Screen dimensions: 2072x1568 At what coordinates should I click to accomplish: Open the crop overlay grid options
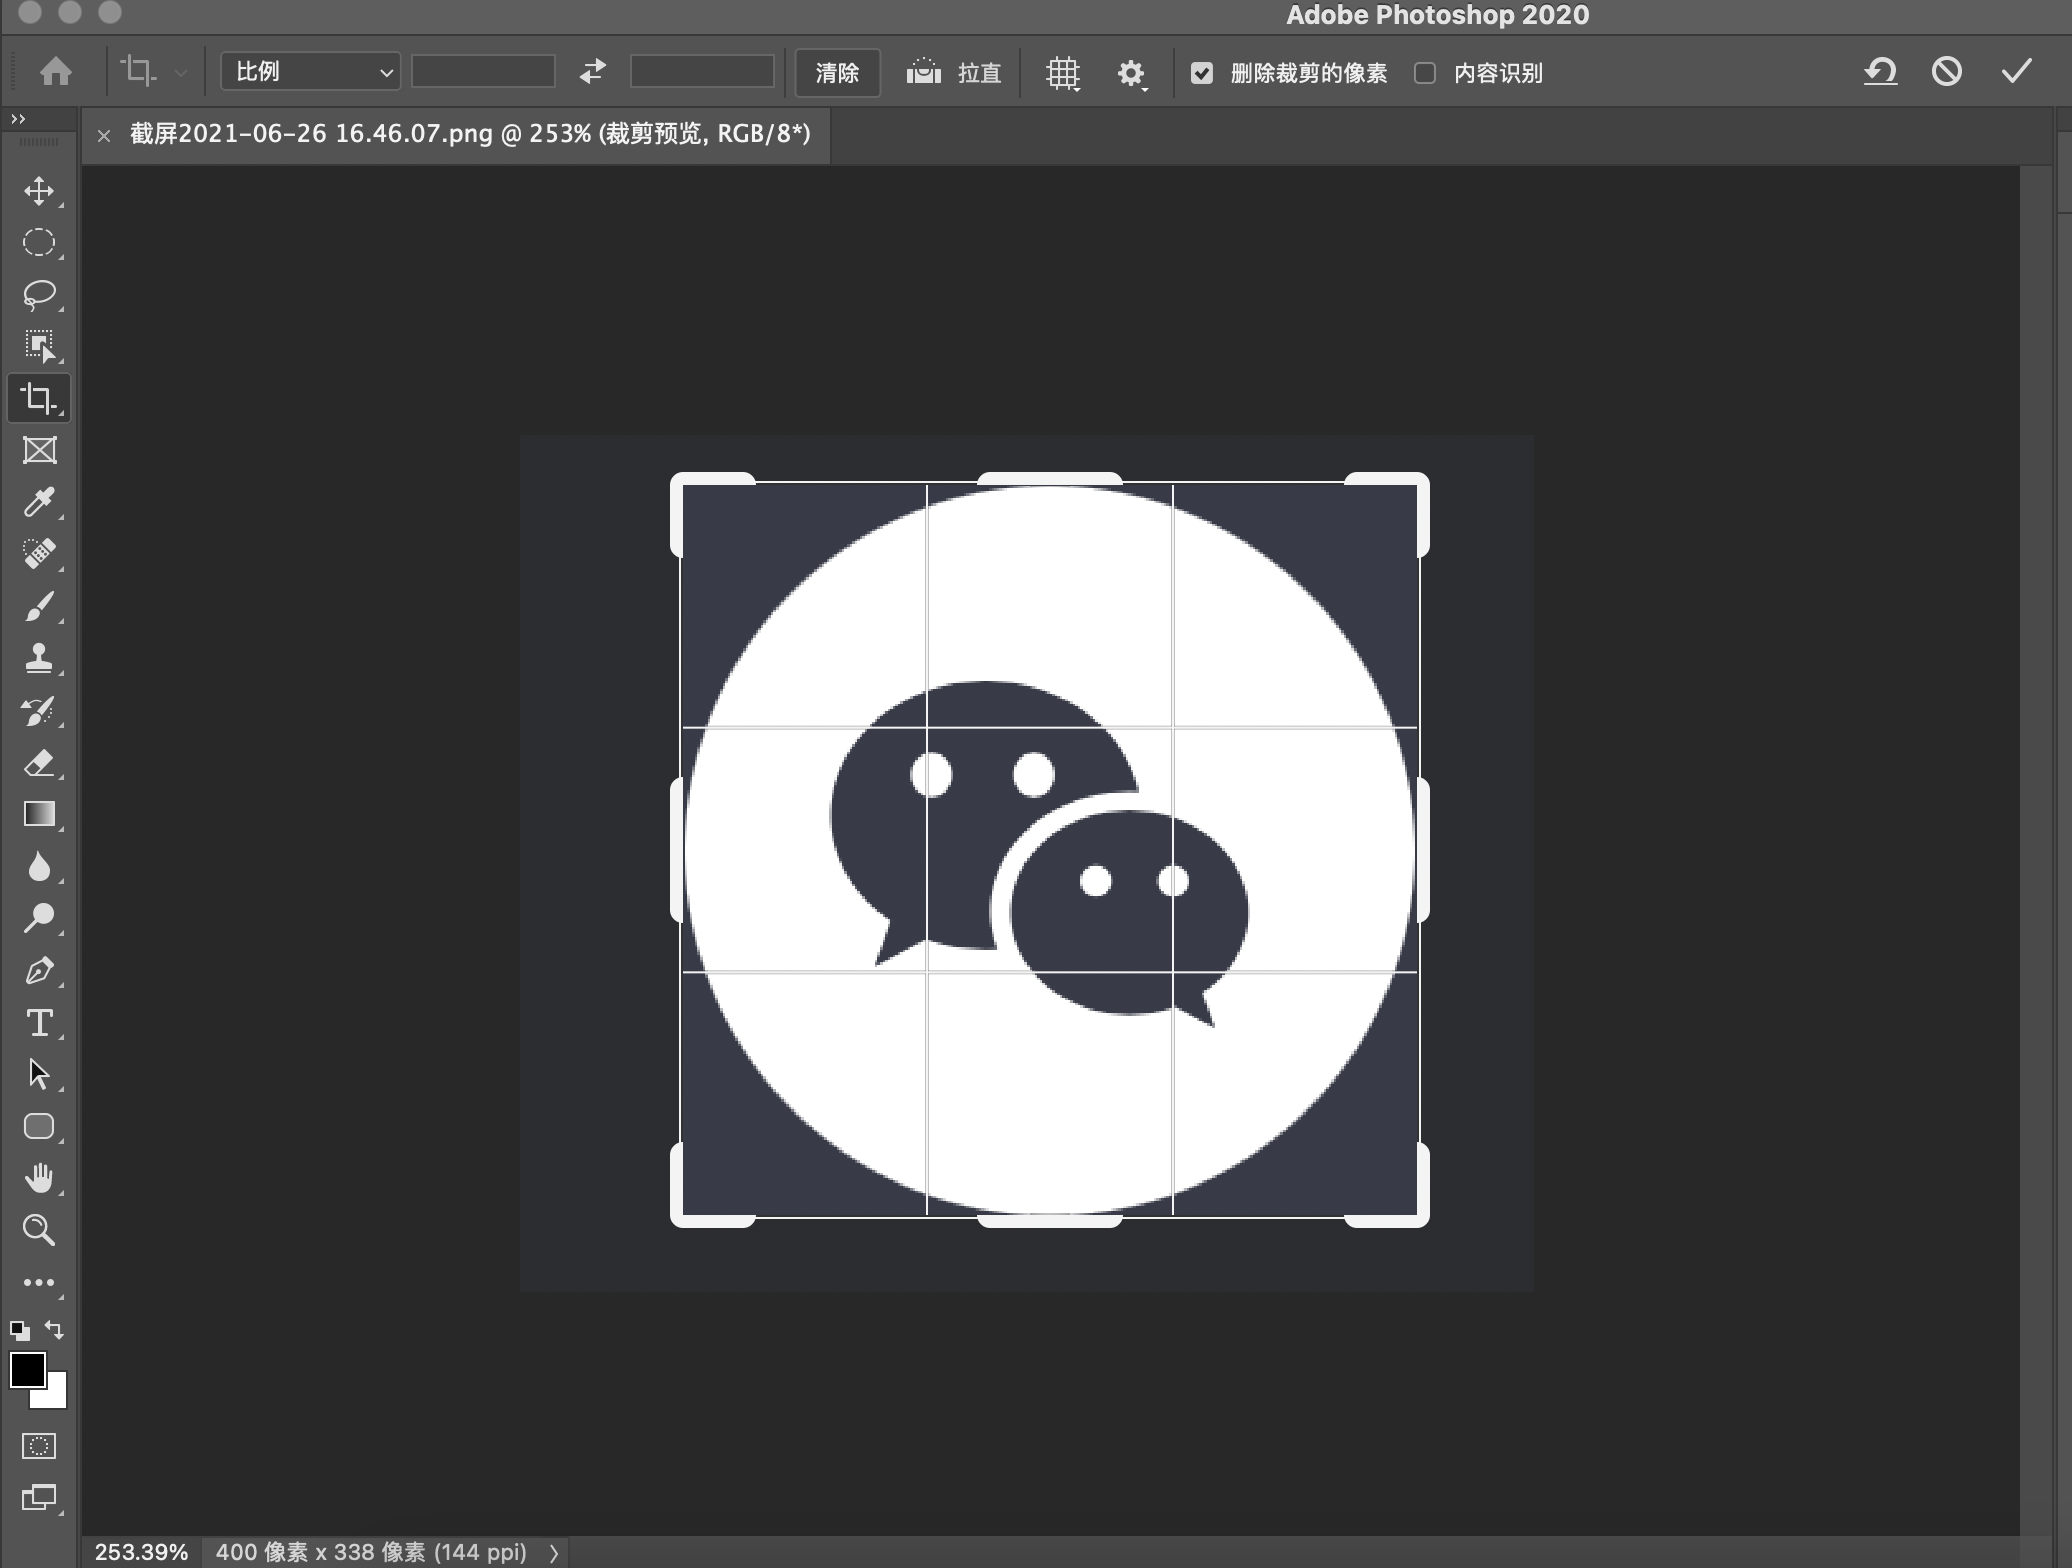[x=1063, y=73]
